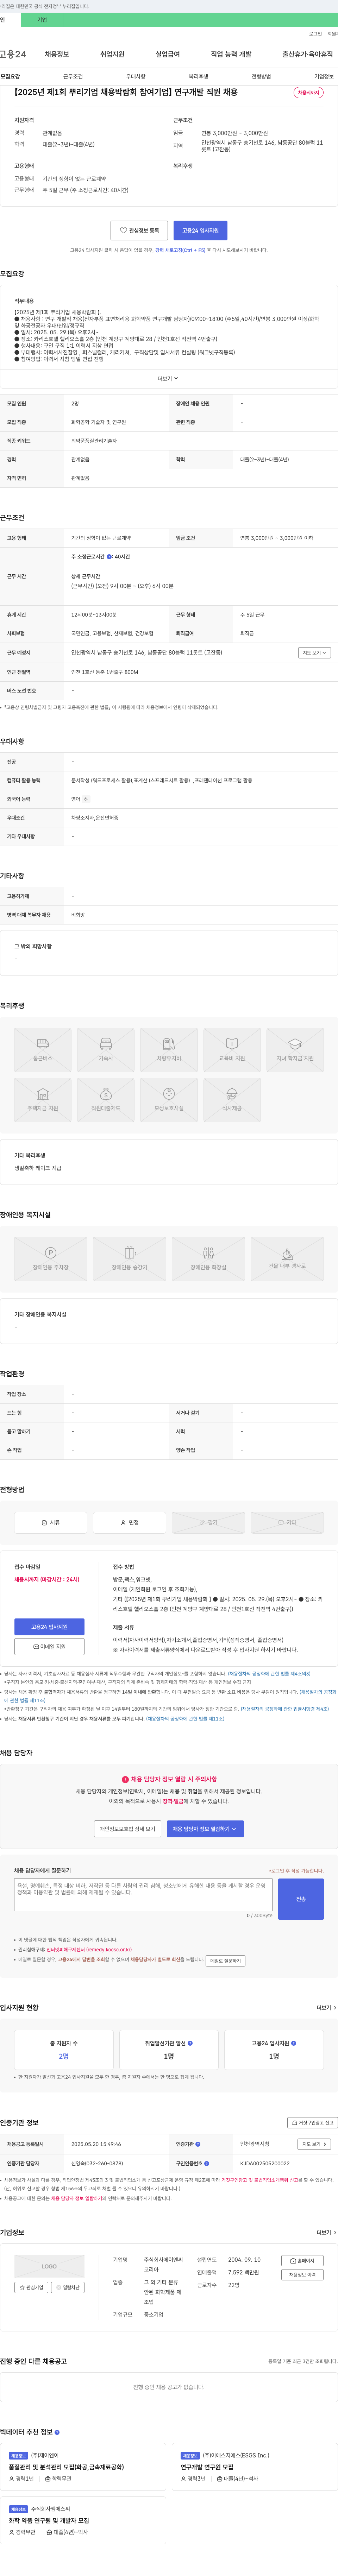Screen dimensions: 338x2576
Task: Open the 채용정보 main menu
Action: [57, 54]
